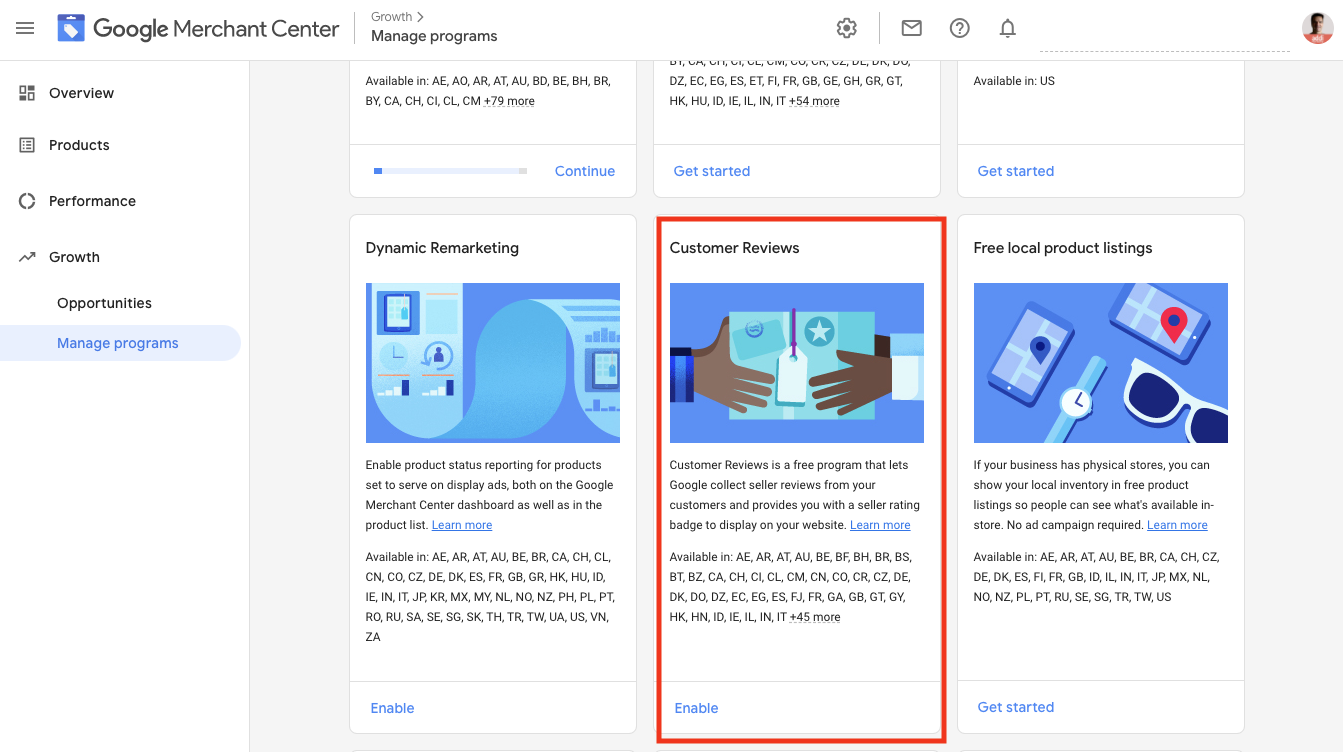Go to Performance in the sidebar

pos(92,201)
